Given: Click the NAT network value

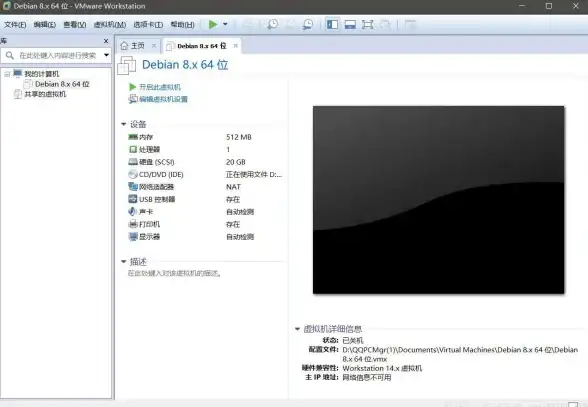Looking at the screenshot, I should [233, 187].
